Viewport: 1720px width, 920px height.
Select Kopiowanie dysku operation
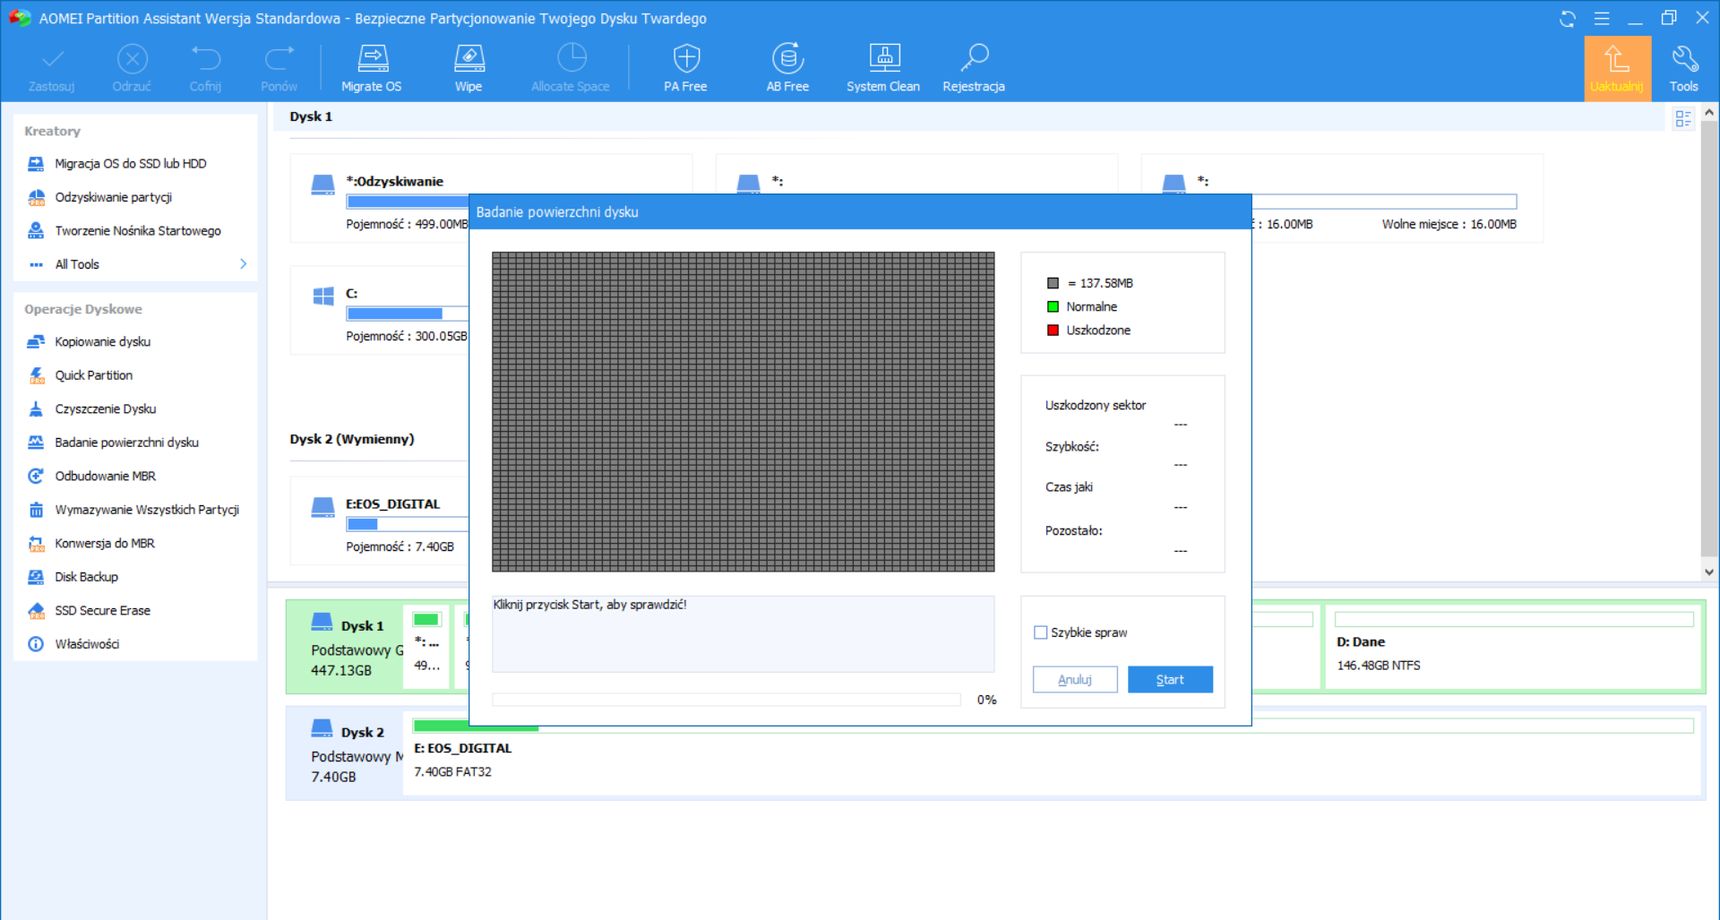[103, 342]
